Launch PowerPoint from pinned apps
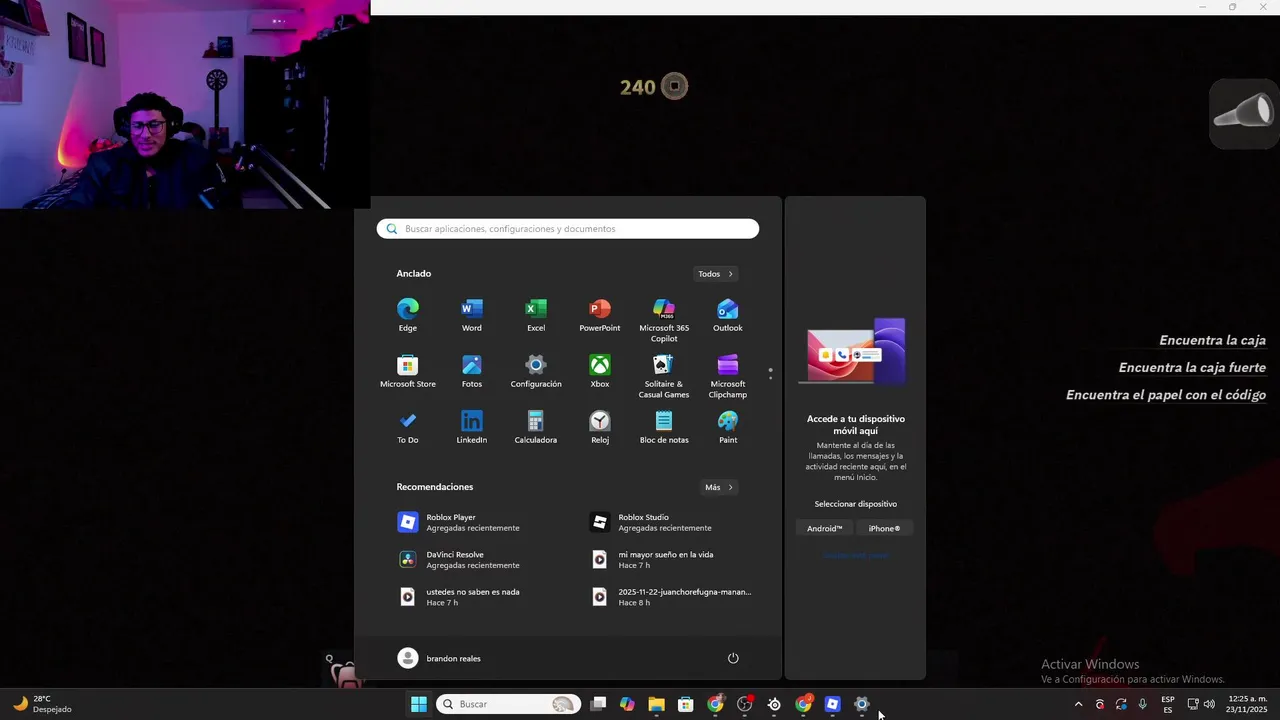The height and width of the screenshot is (720, 1280). (600, 315)
